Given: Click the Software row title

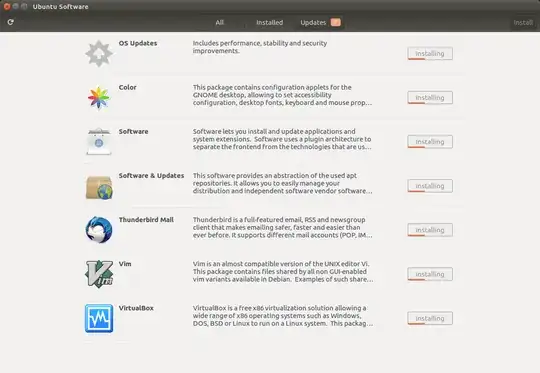Looking at the screenshot, I should pyautogui.click(x=133, y=131).
